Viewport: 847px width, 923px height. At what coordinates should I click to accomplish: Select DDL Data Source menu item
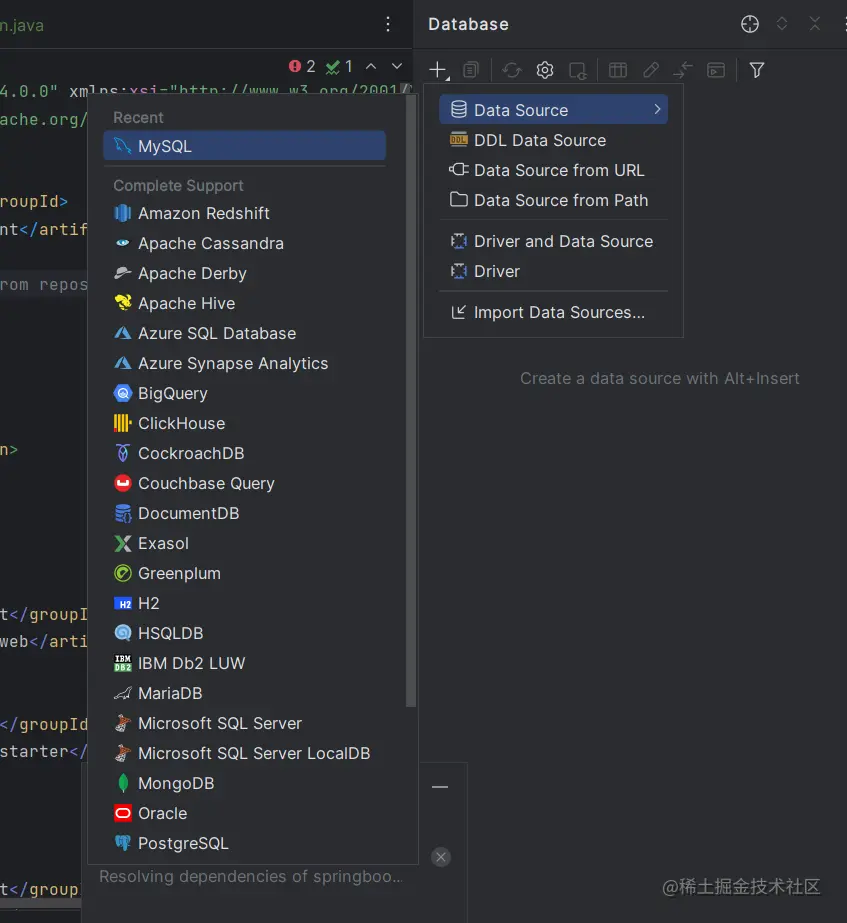(553, 140)
